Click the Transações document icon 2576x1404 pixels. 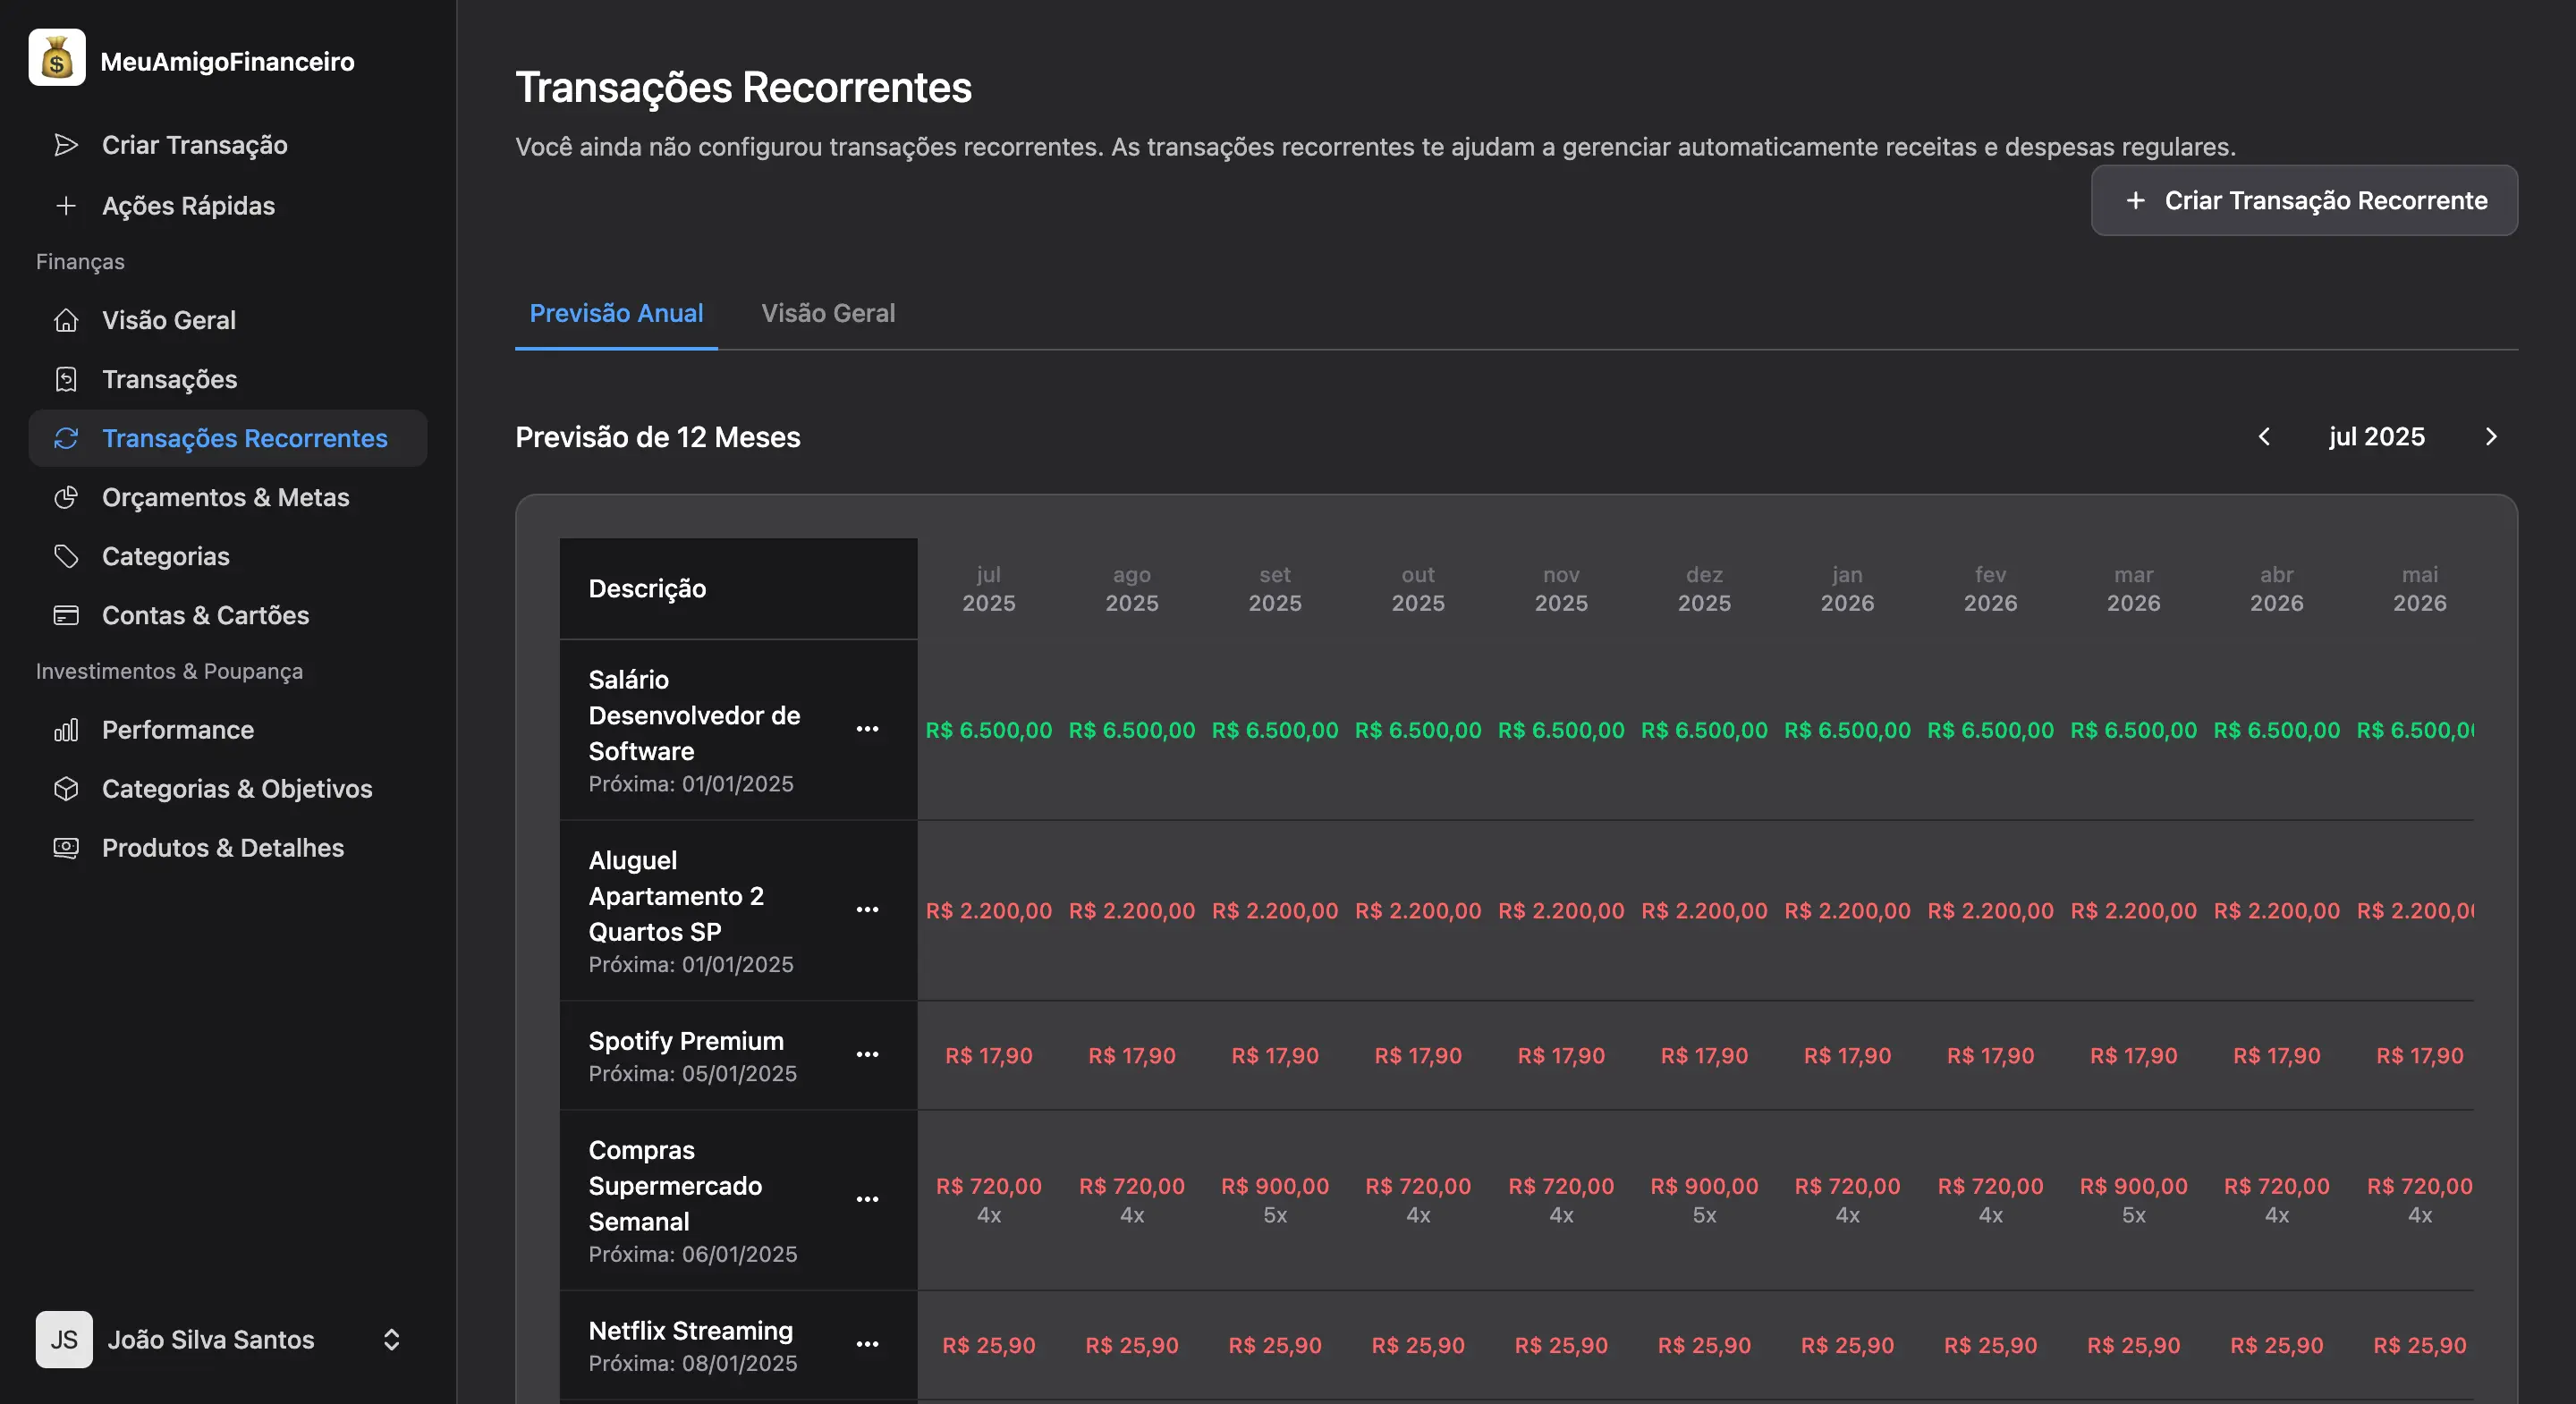pyautogui.click(x=66, y=379)
